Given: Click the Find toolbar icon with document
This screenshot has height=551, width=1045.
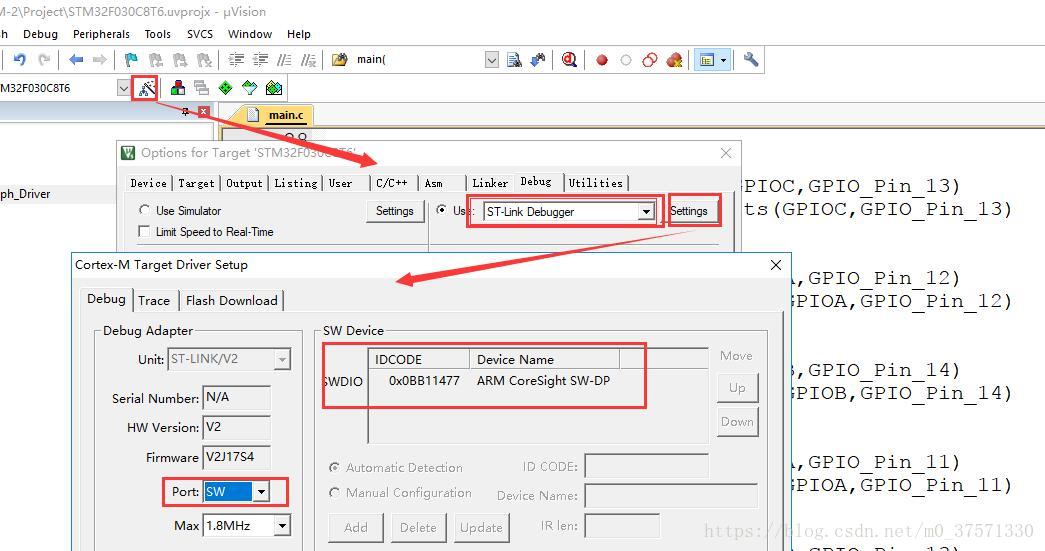Looking at the screenshot, I should pos(514,60).
